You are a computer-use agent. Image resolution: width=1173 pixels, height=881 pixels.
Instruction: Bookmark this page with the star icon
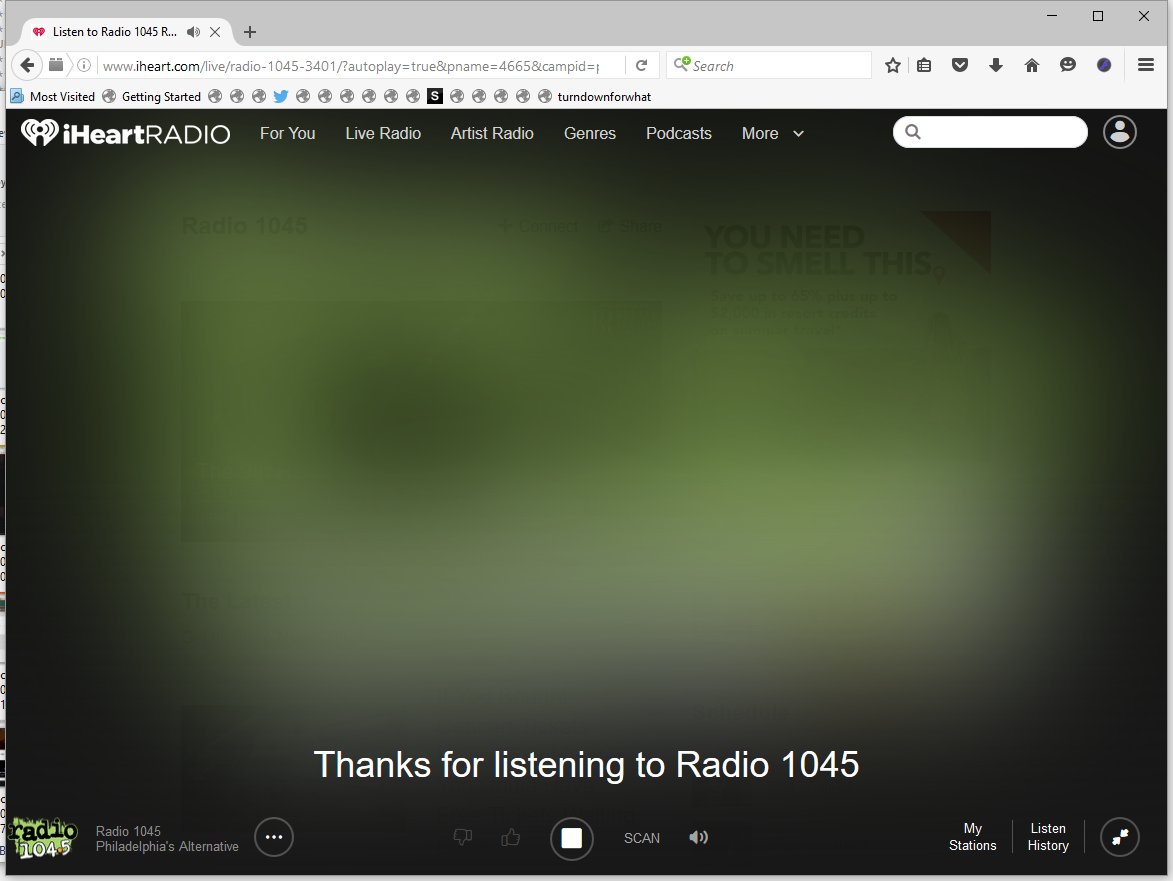point(892,65)
